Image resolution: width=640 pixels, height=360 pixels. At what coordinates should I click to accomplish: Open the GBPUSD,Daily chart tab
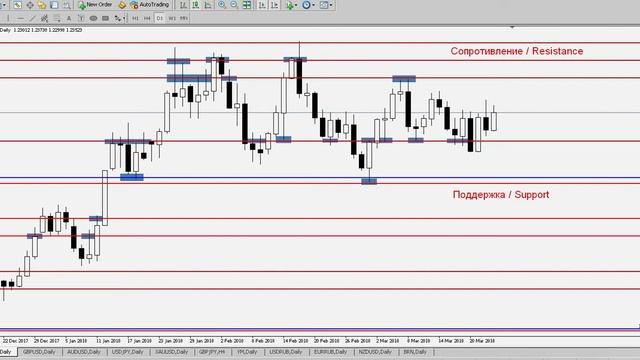[x=39, y=352]
